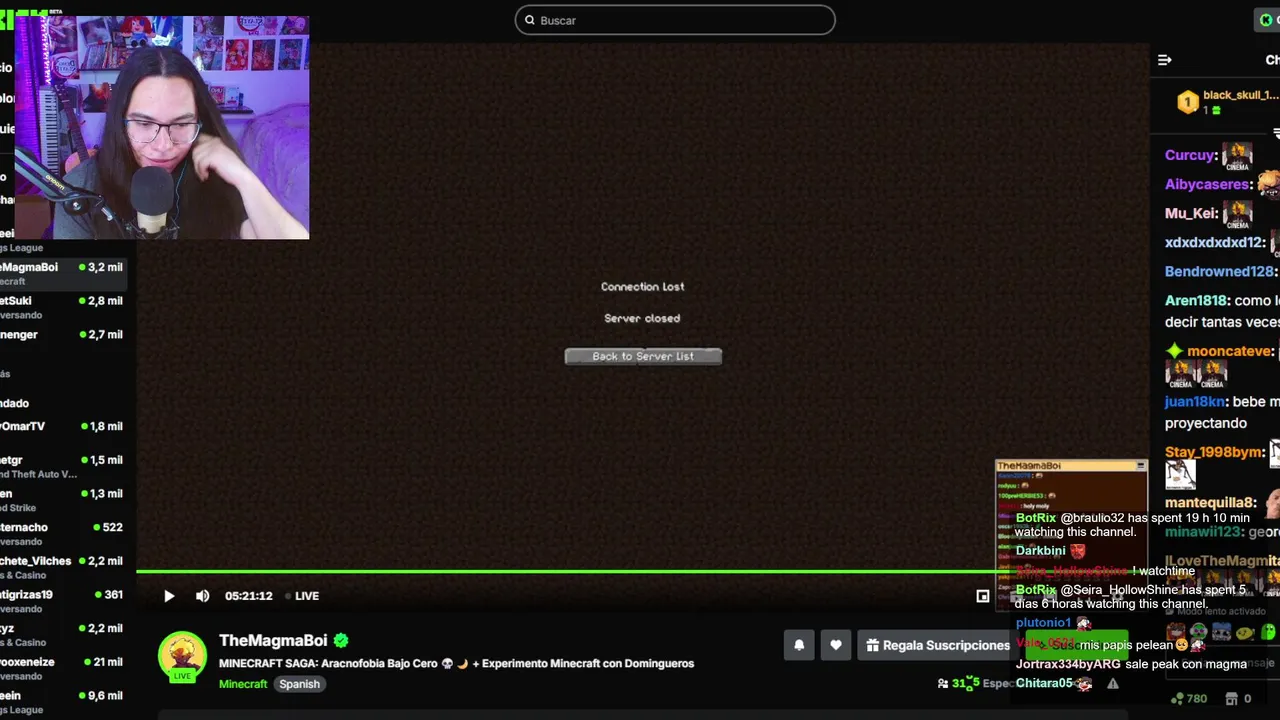Click Cinema emote next to Curcuy

click(1237, 156)
